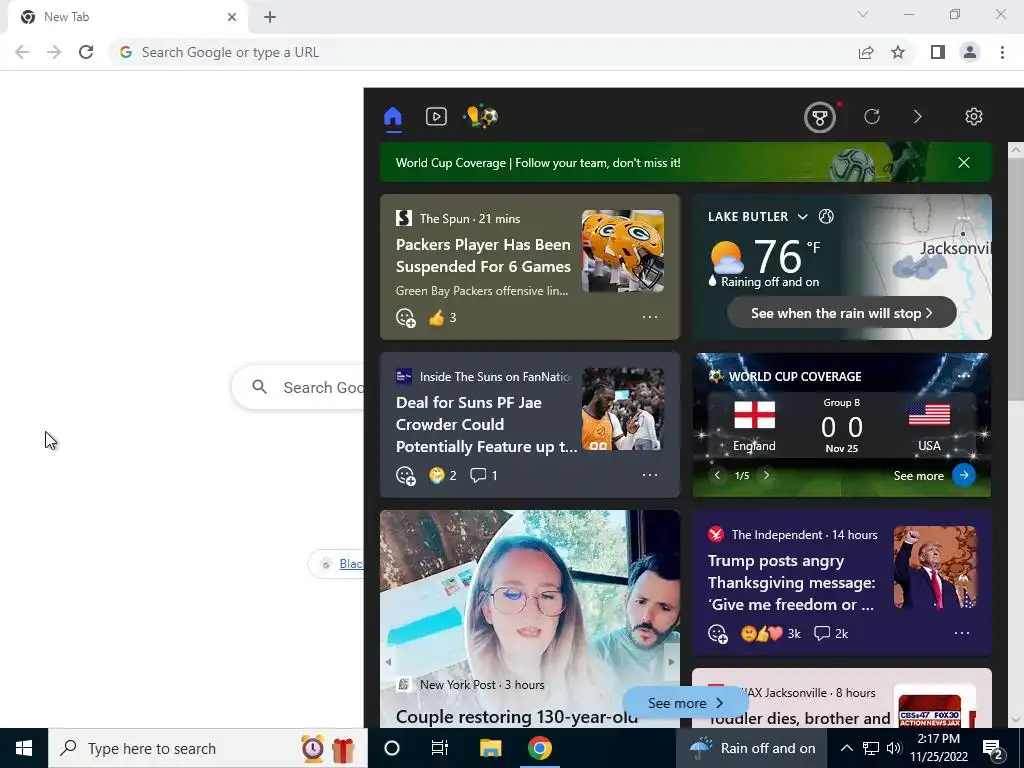Screen dimensions: 1024x768
Task: Click the Rain off and on weather widget
Action: tap(752, 748)
